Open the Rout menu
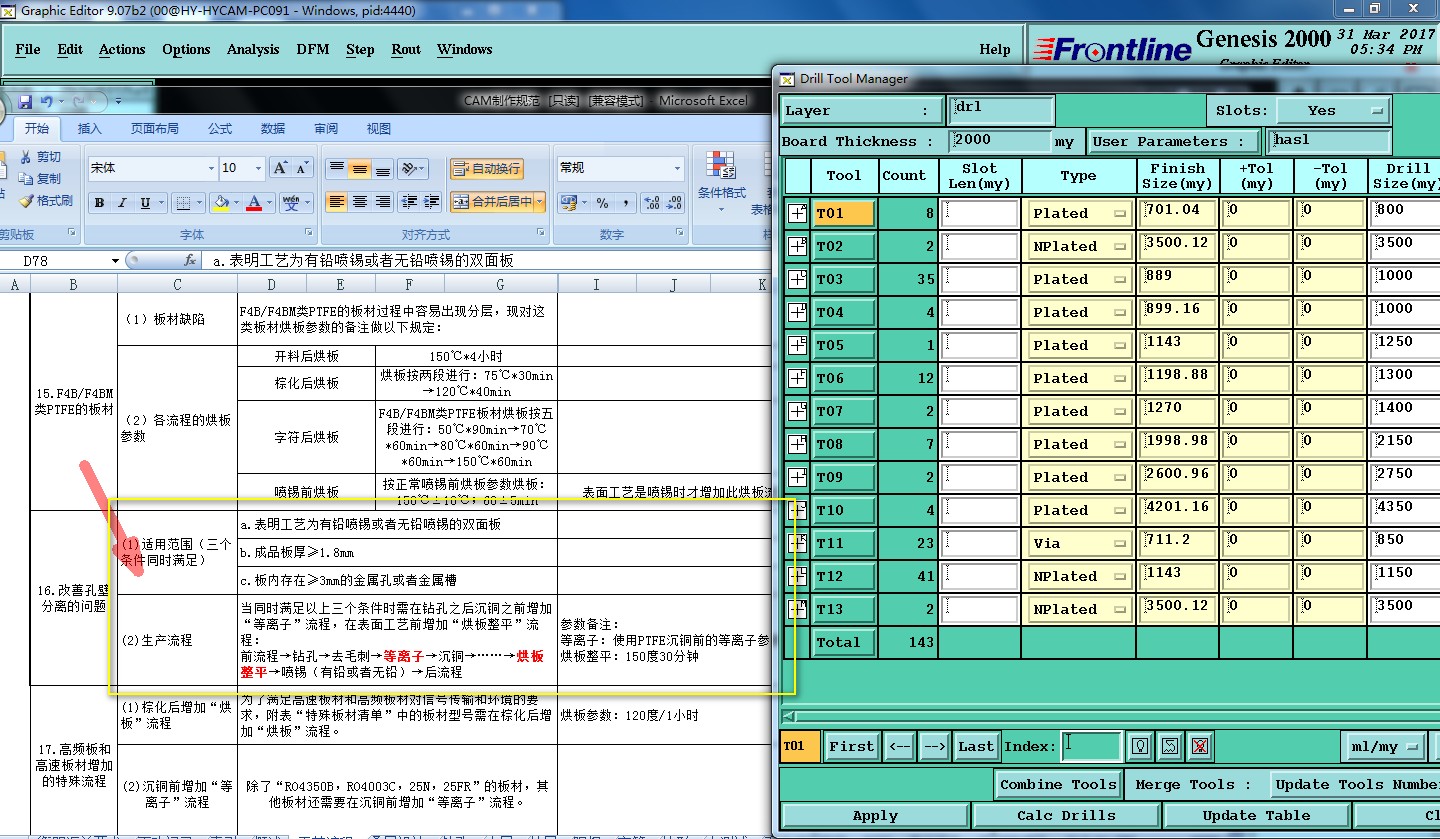The width and height of the screenshot is (1440, 839). tap(406, 49)
